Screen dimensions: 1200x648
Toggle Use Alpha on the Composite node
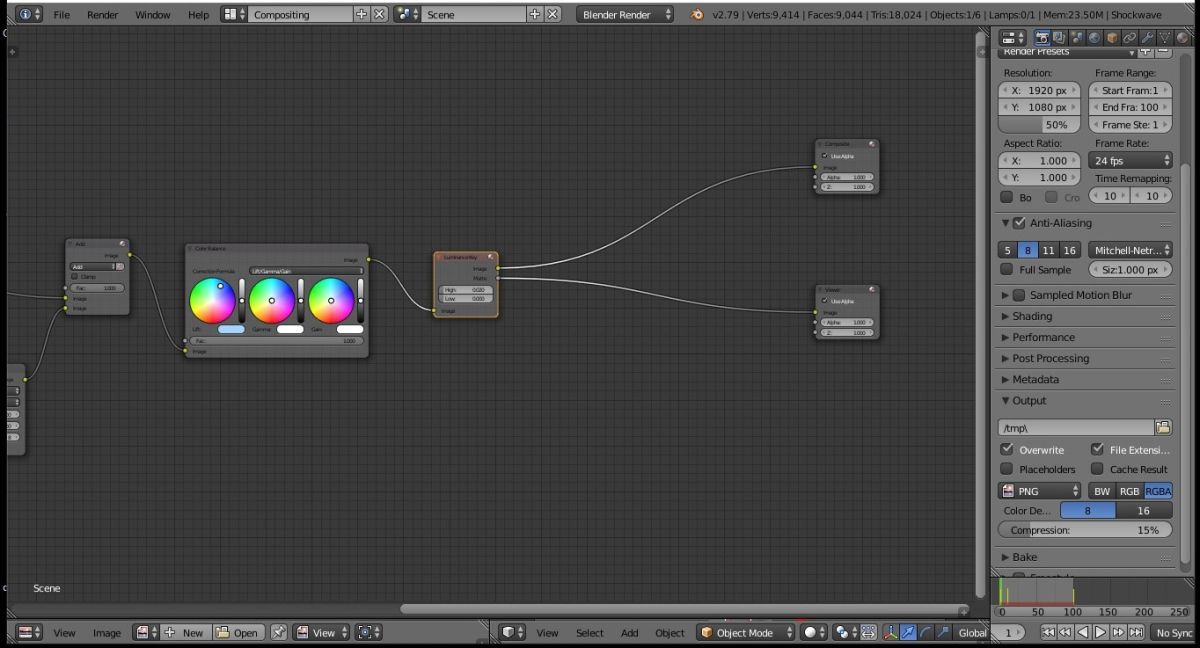[x=825, y=156]
